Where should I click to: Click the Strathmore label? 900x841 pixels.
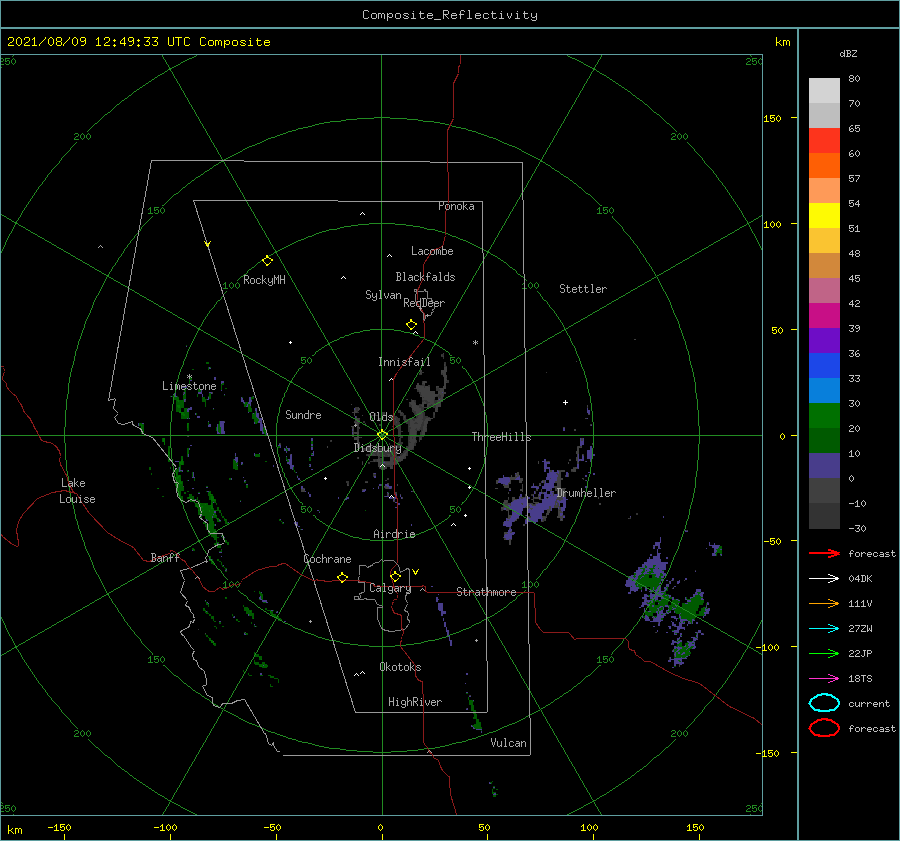click(x=486, y=592)
